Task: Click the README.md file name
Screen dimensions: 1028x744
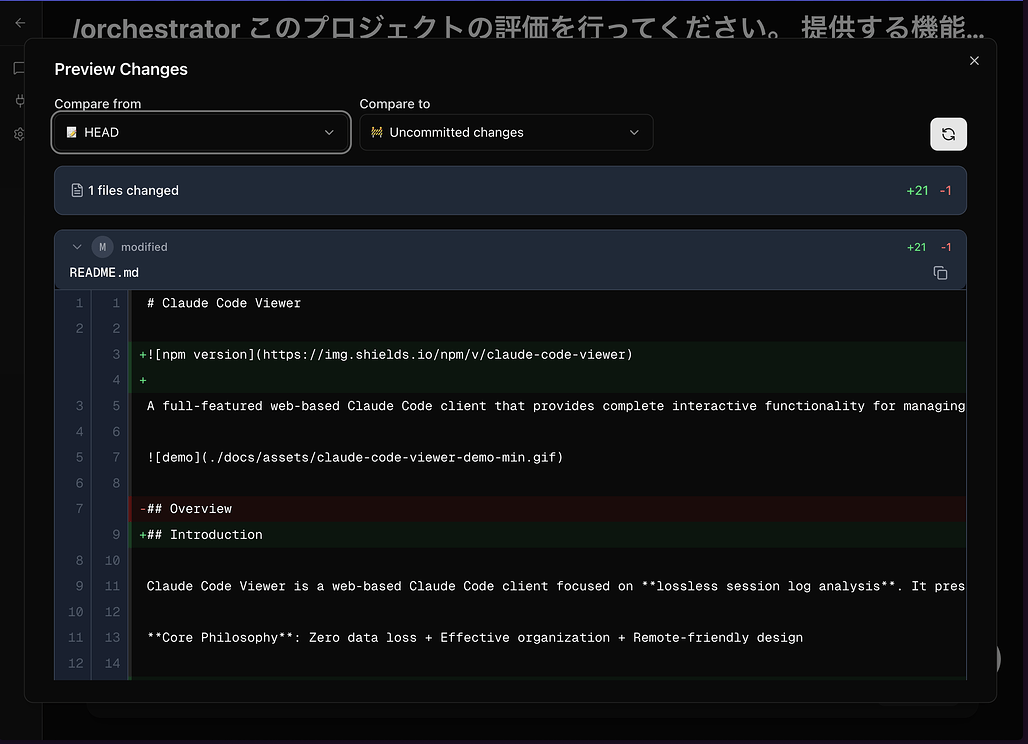Action: [x=104, y=272]
